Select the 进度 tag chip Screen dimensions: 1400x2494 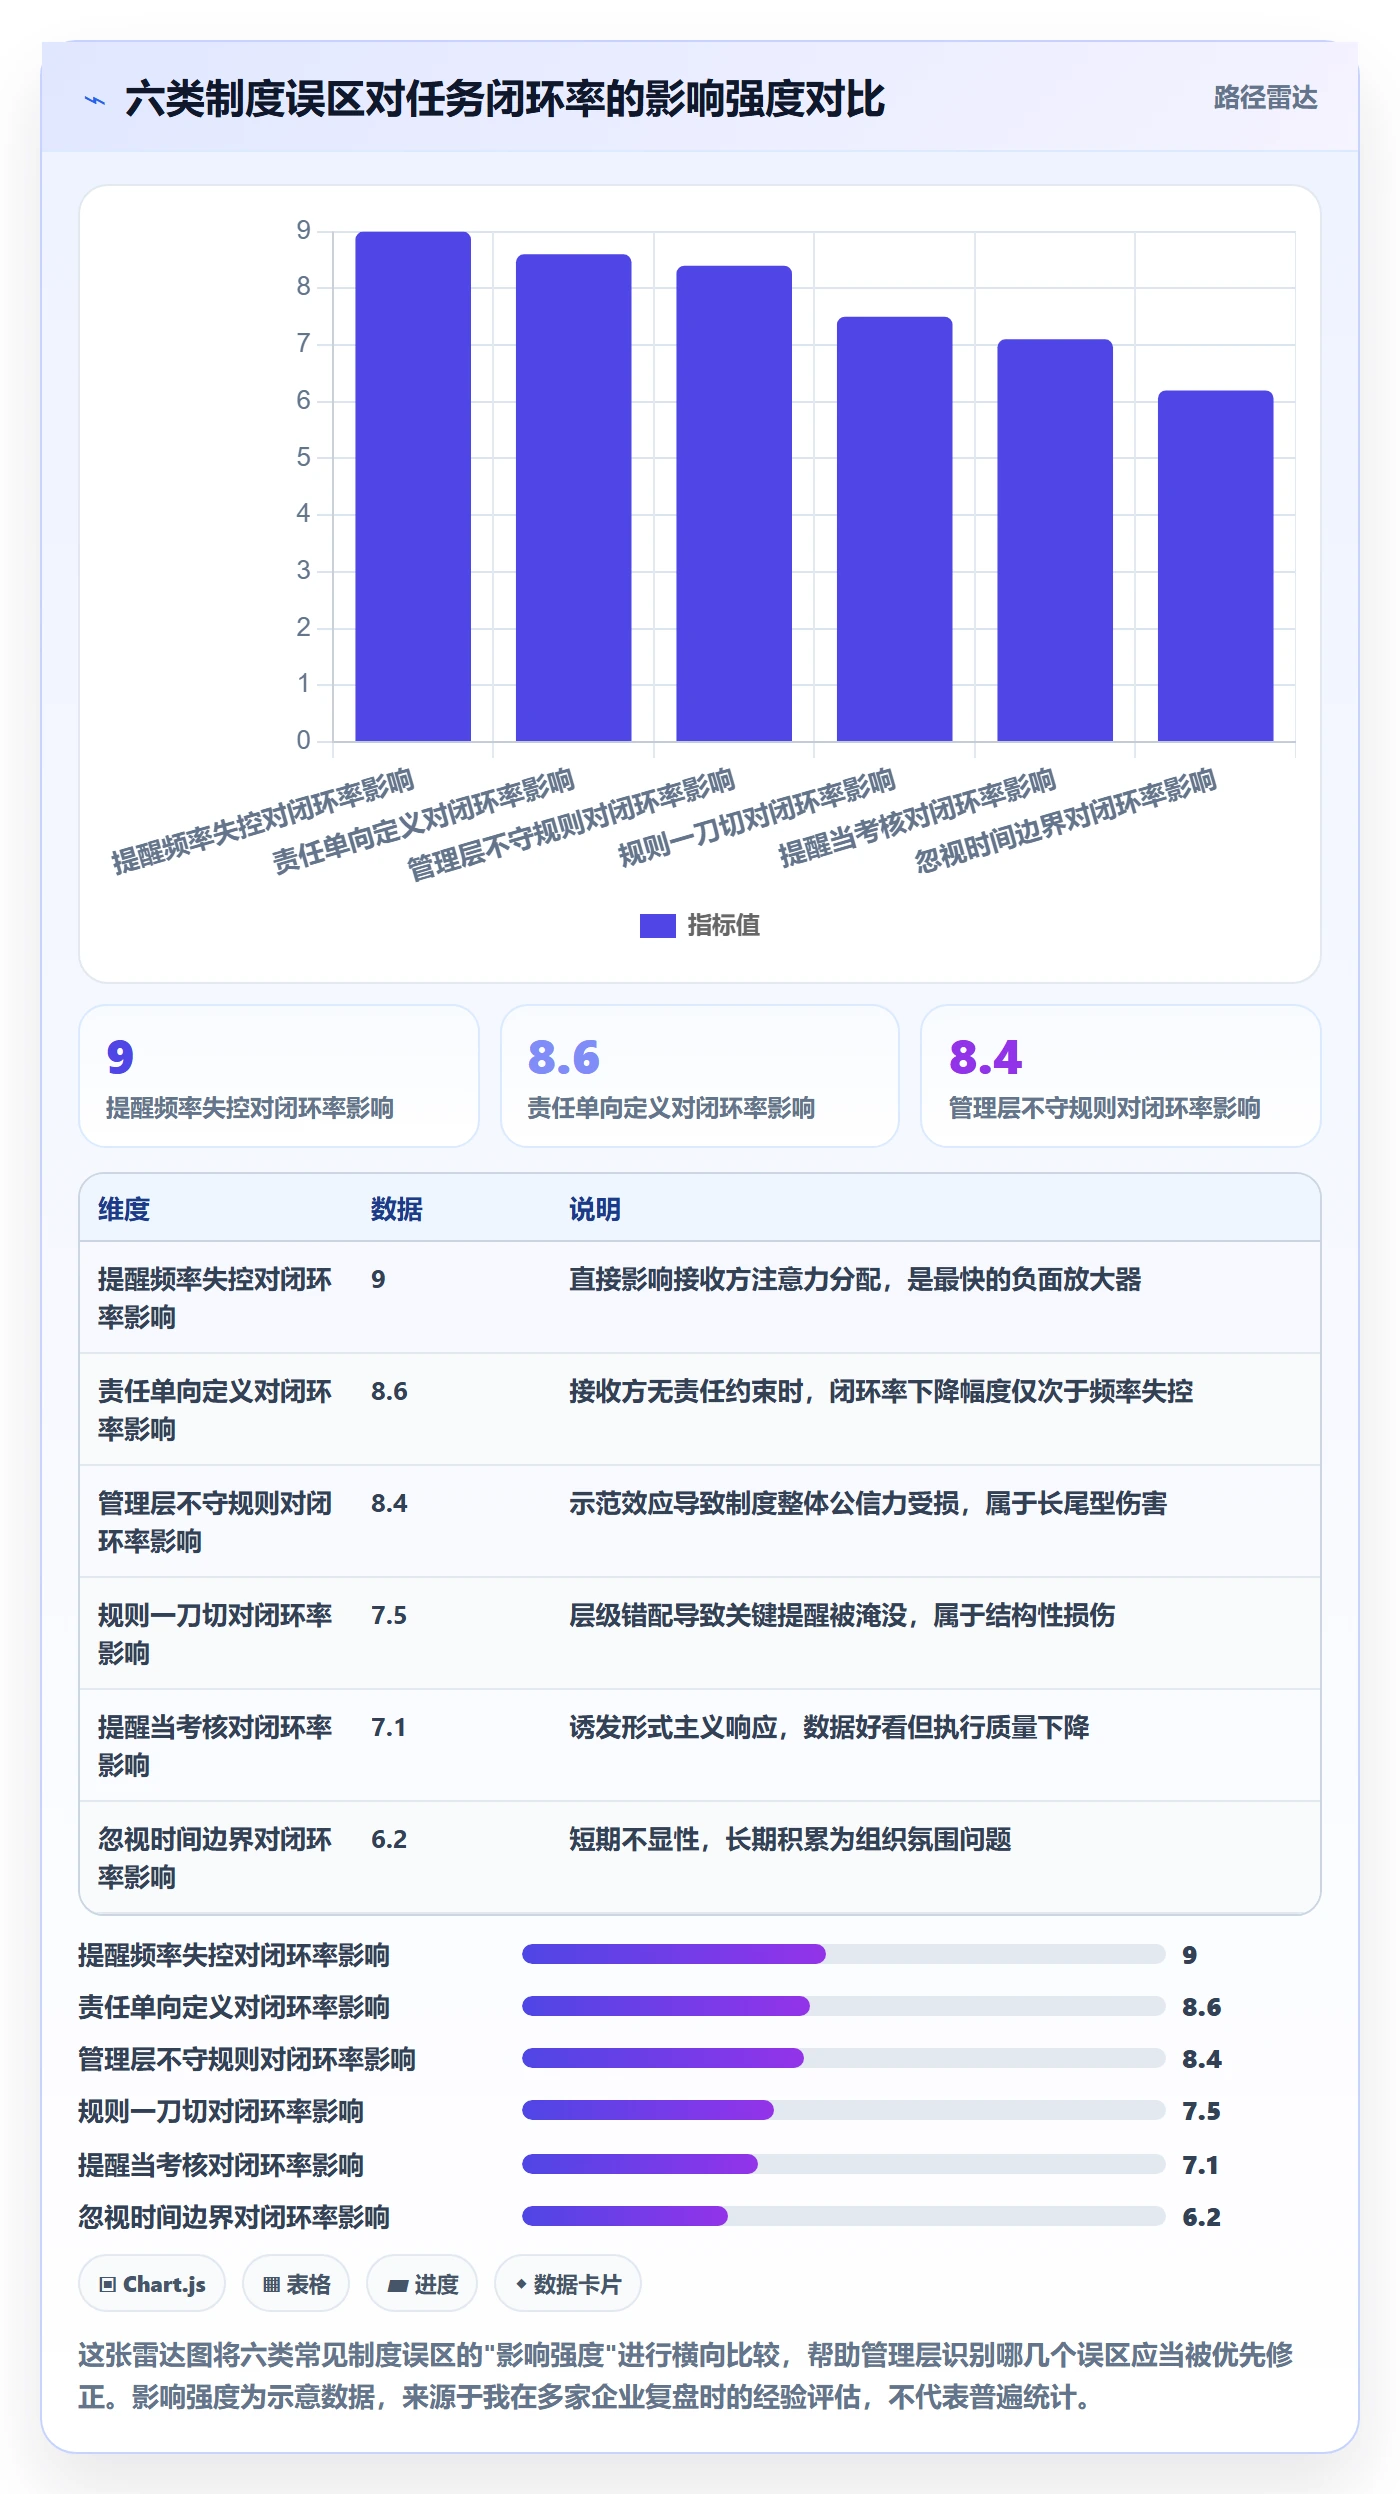pos(422,2284)
